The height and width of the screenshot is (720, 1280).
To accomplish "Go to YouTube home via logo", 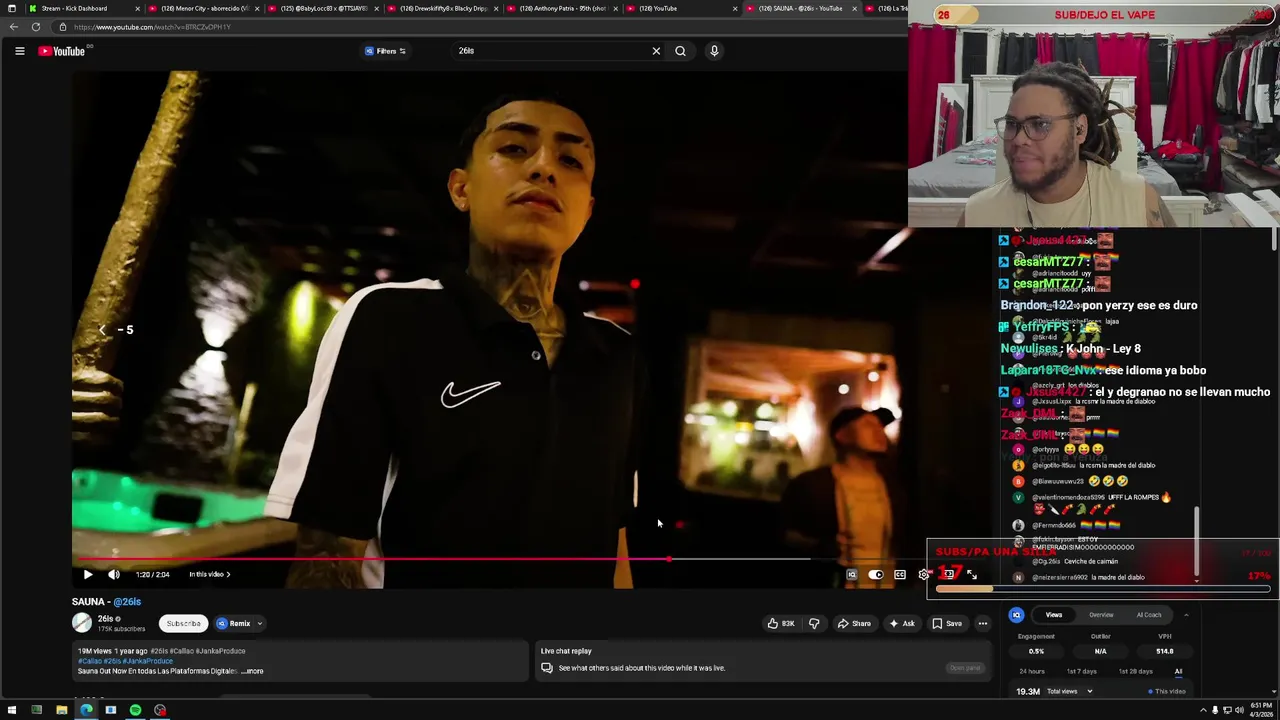I will 62,51.
